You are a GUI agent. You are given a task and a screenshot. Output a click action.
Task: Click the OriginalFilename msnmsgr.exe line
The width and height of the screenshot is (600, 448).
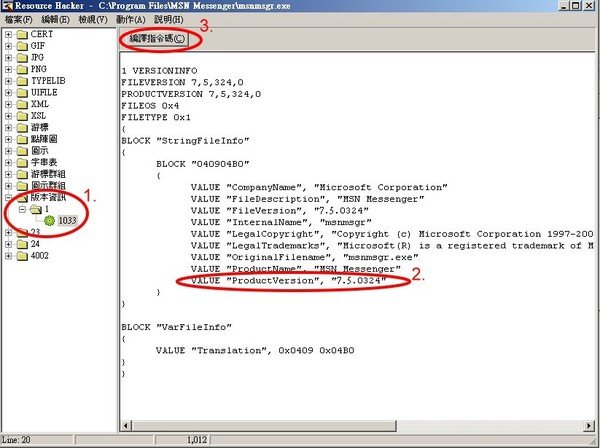point(304,257)
